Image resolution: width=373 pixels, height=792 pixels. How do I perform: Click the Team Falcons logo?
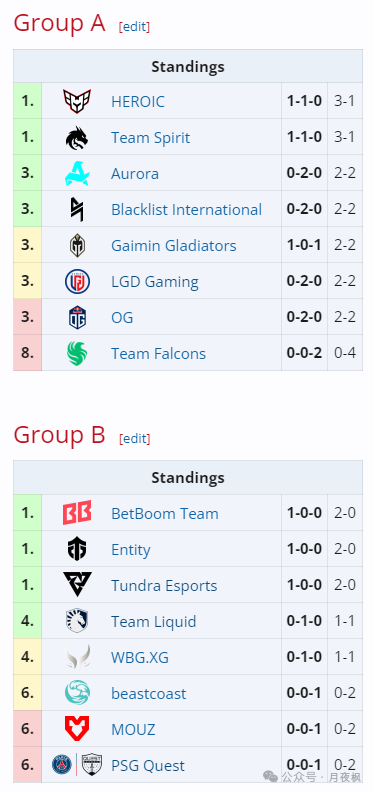click(77, 354)
